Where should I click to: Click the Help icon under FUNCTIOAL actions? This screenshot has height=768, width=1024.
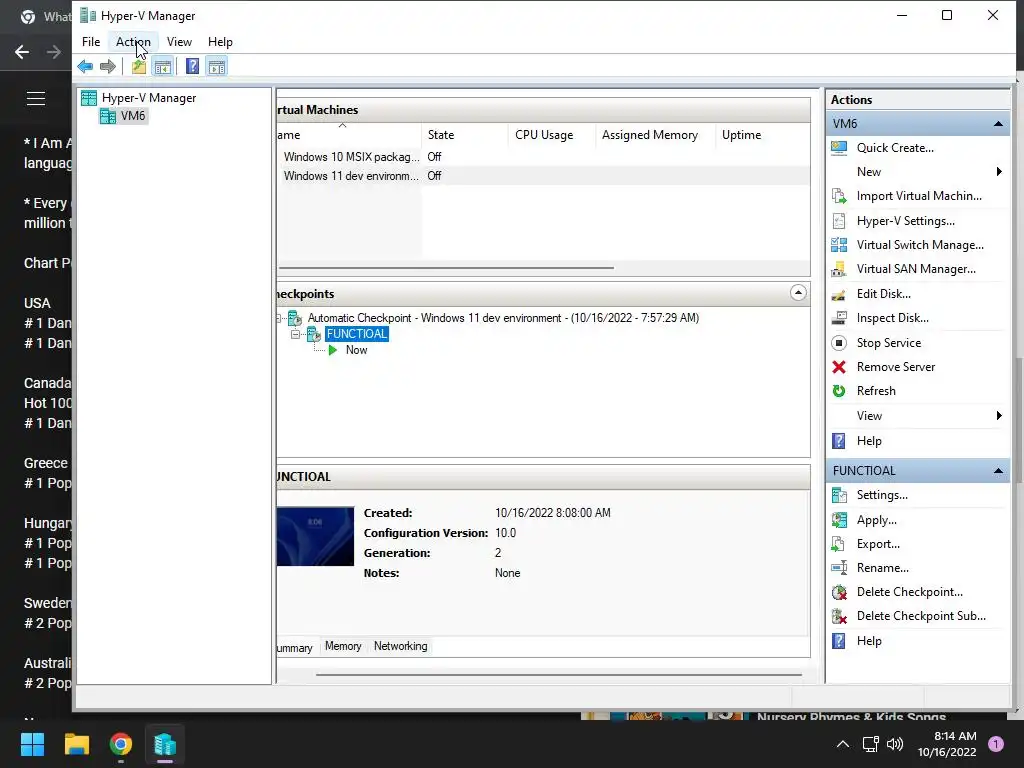click(839, 641)
